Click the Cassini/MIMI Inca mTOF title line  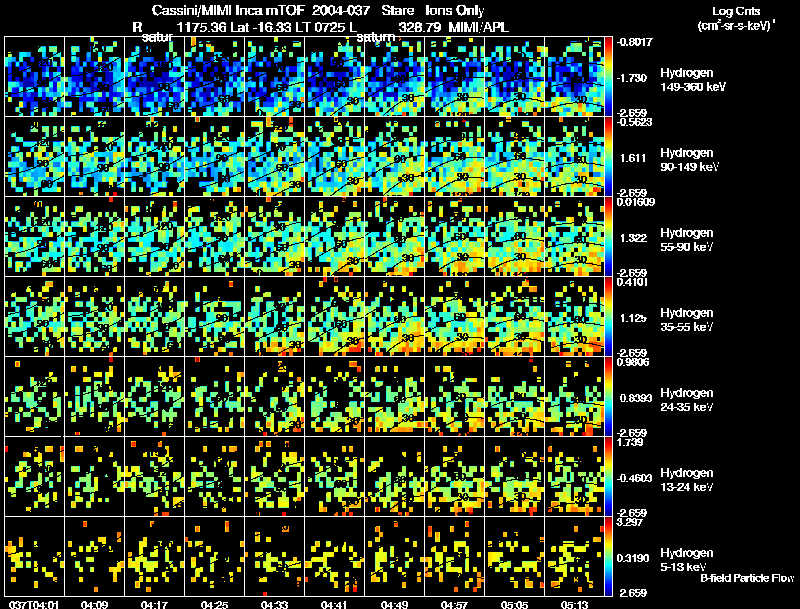pyautogui.click(x=318, y=10)
